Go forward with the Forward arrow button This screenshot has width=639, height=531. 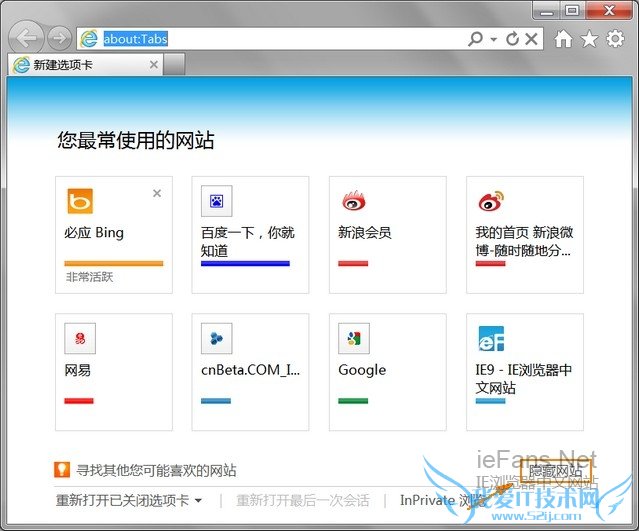click(x=59, y=38)
